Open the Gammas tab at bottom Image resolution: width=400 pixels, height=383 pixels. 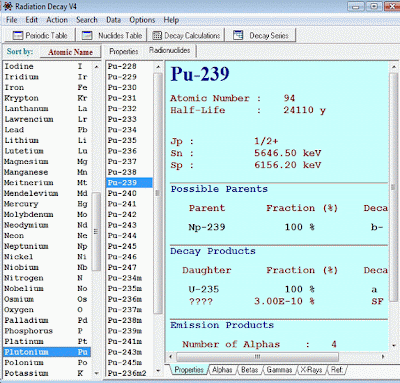click(279, 370)
